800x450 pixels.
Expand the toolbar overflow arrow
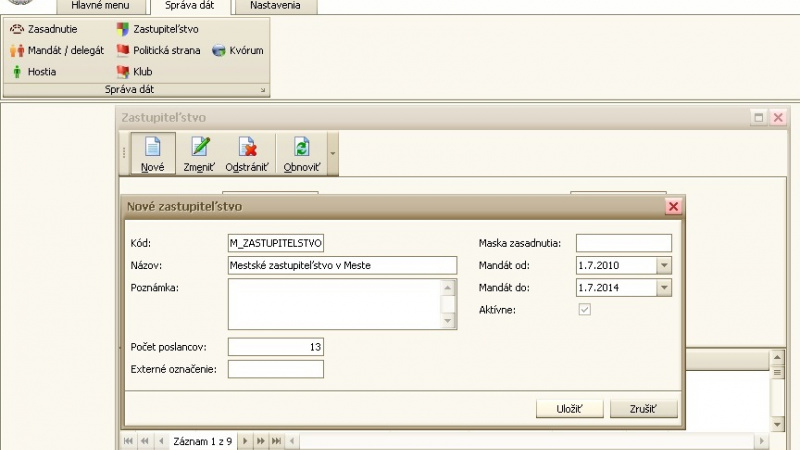(x=332, y=154)
